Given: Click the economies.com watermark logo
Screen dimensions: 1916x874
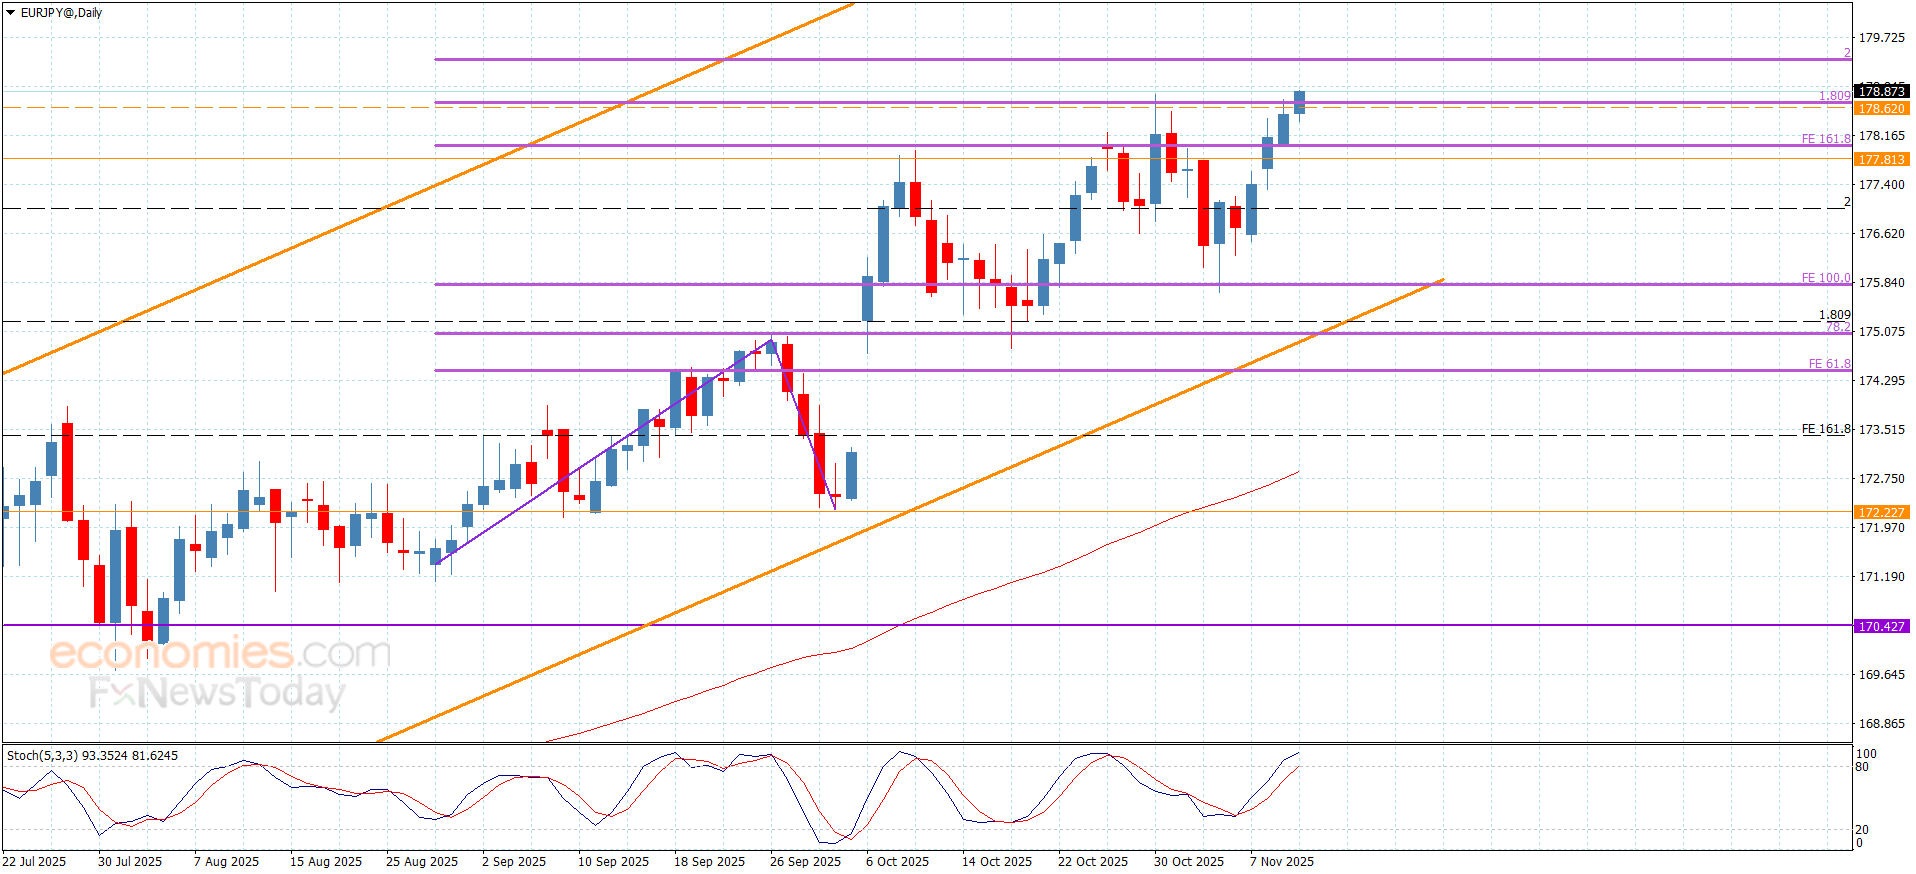Looking at the screenshot, I should [x=220, y=653].
